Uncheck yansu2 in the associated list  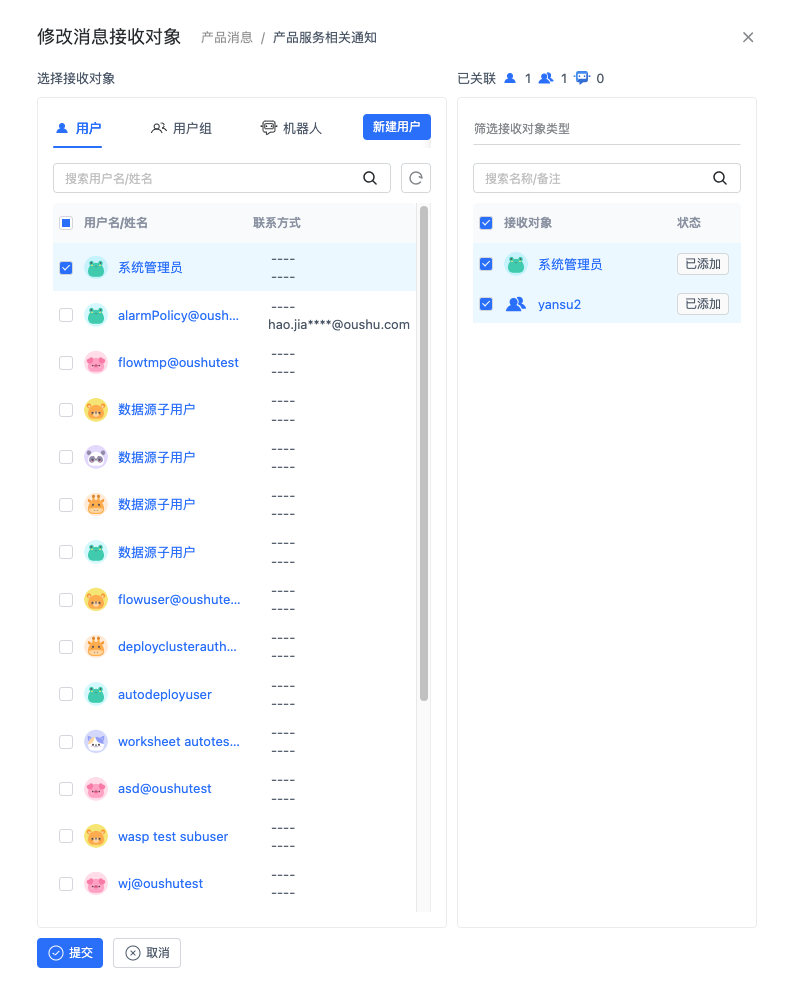pos(486,304)
